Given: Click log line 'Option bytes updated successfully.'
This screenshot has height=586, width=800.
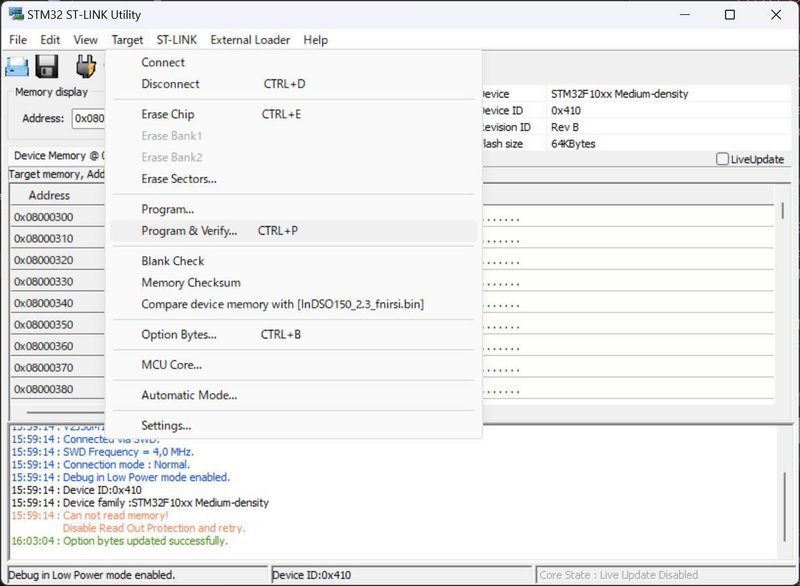Looking at the screenshot, I should click(119, 541).
